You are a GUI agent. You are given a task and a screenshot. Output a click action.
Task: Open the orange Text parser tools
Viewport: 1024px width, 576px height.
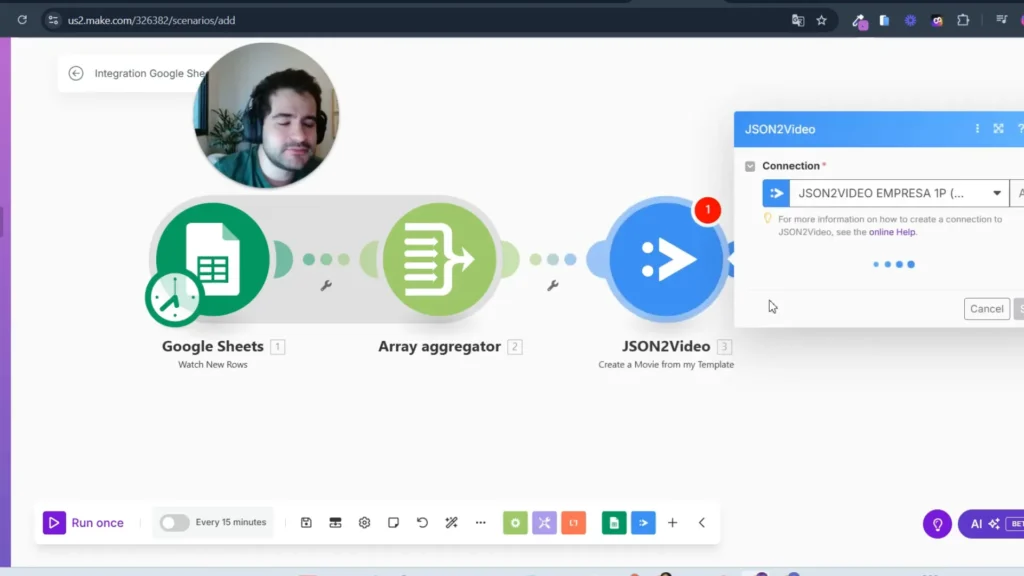click(x=573, y=522)
